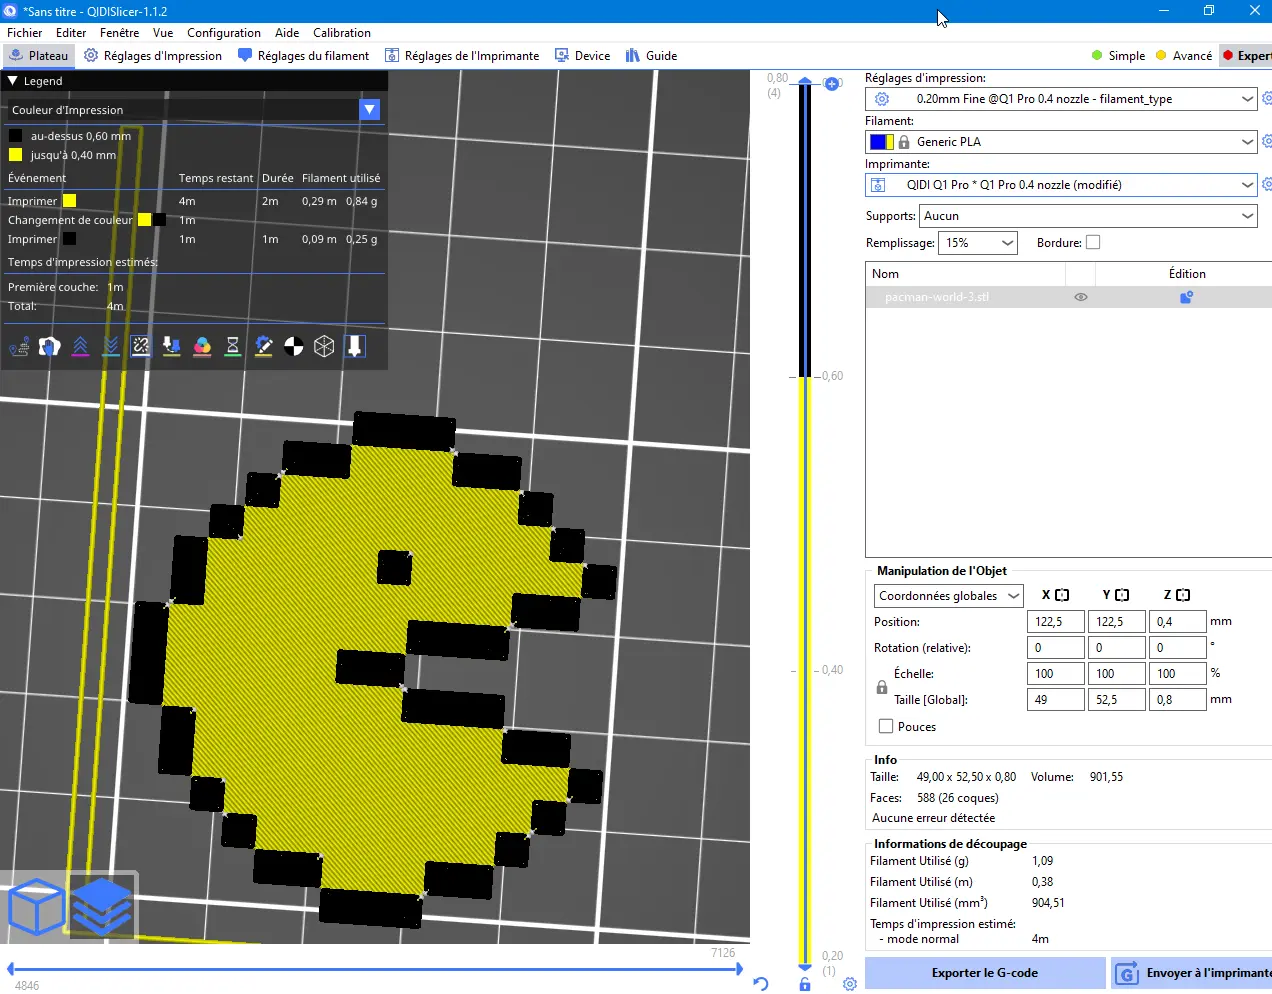Open the Vue menu
1272x994 pixels.
coord(163,33)
